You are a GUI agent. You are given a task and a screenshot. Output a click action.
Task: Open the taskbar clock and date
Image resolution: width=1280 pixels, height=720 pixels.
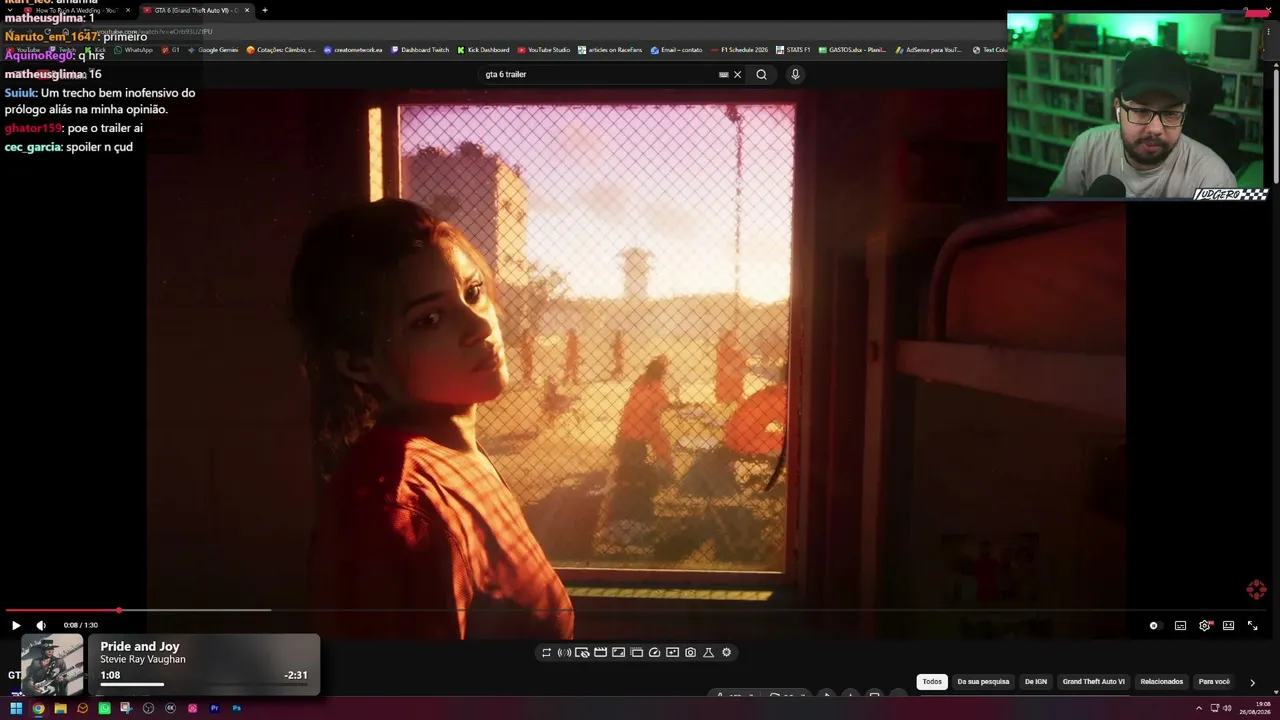pyautogui.click(x=1255, y=709)
